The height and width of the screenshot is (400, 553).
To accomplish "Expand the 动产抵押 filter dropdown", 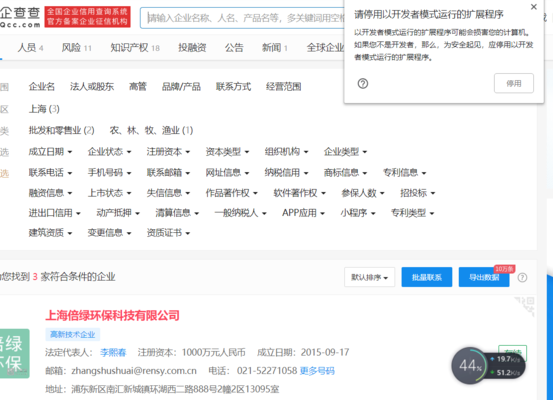I will [x=118, y=213].
